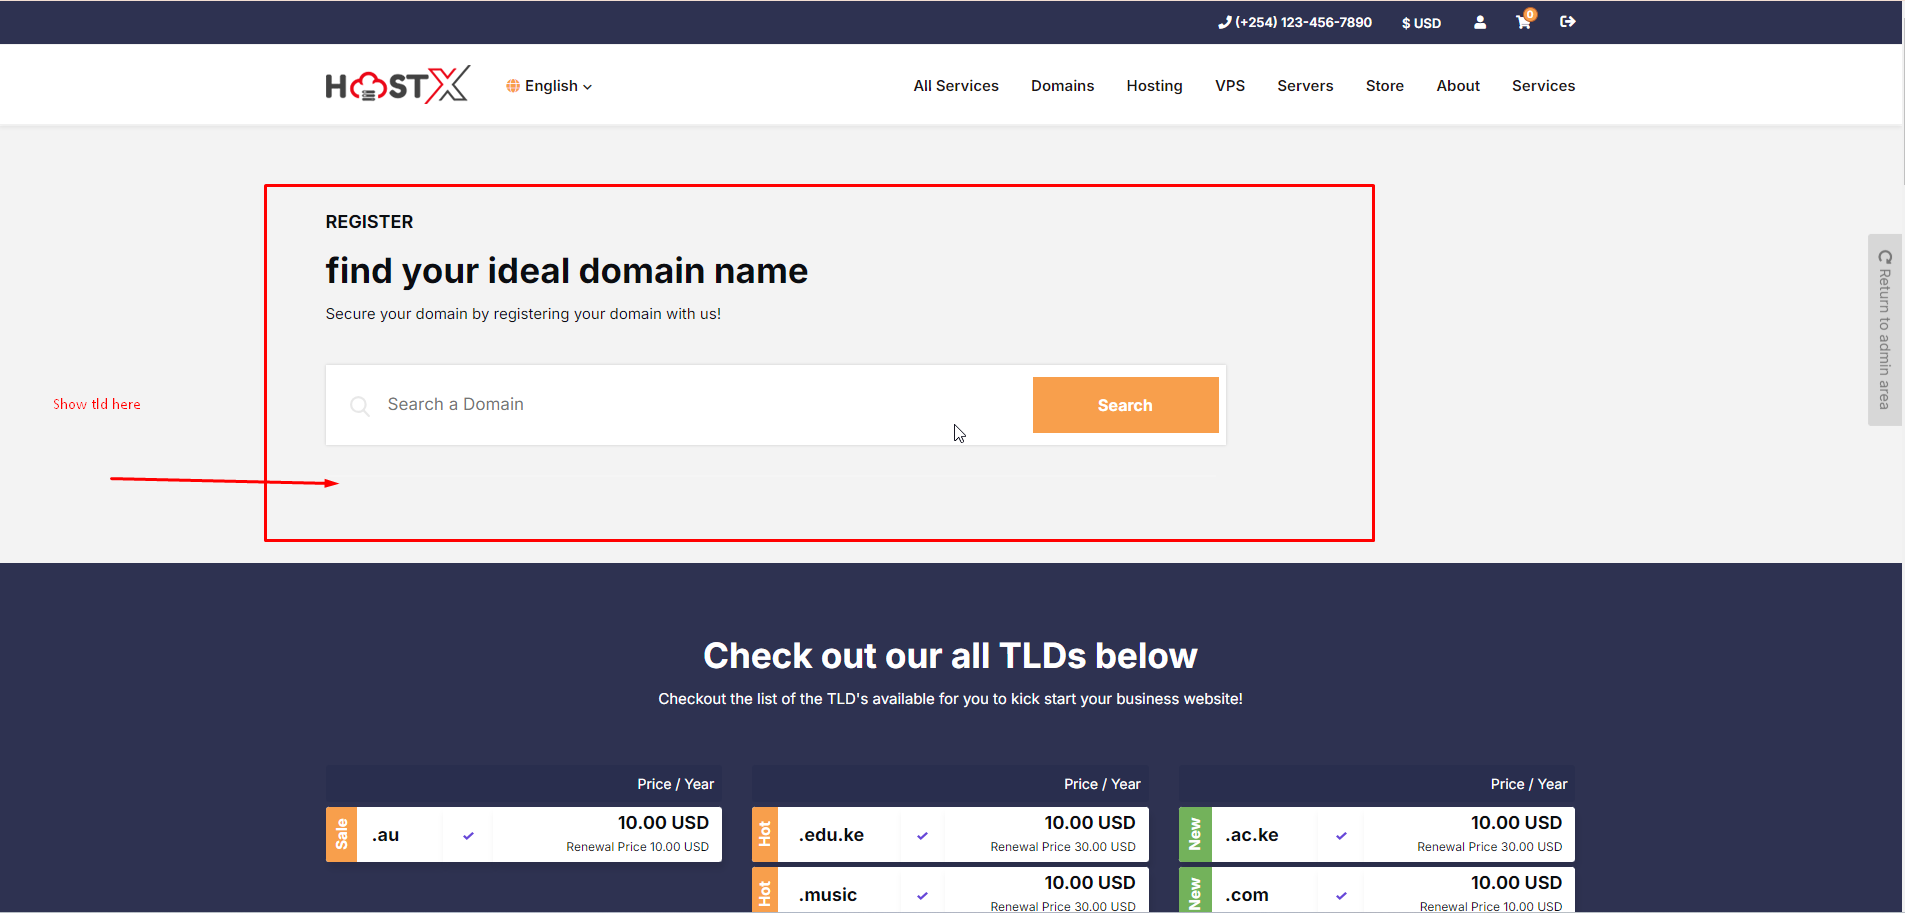
Task: Open the user account icon
Action: (x=1480, y=22)
